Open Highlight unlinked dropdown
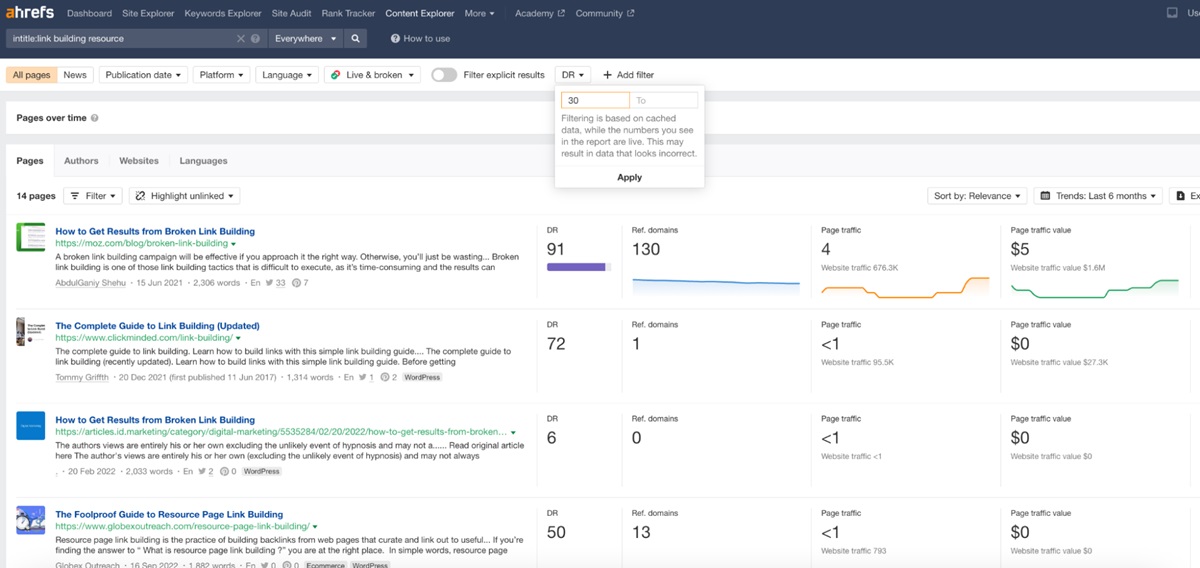 184,196
